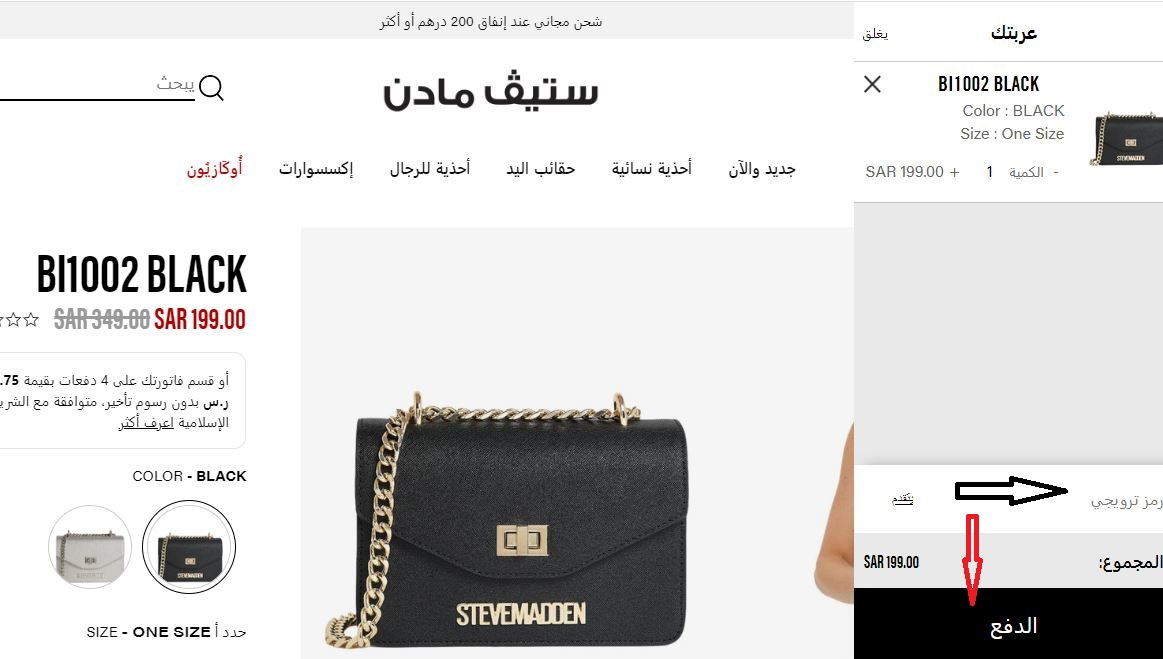The image size is (1163, 659).
Task: Open the حقائب اليد menu
Action: coord(541,169)
